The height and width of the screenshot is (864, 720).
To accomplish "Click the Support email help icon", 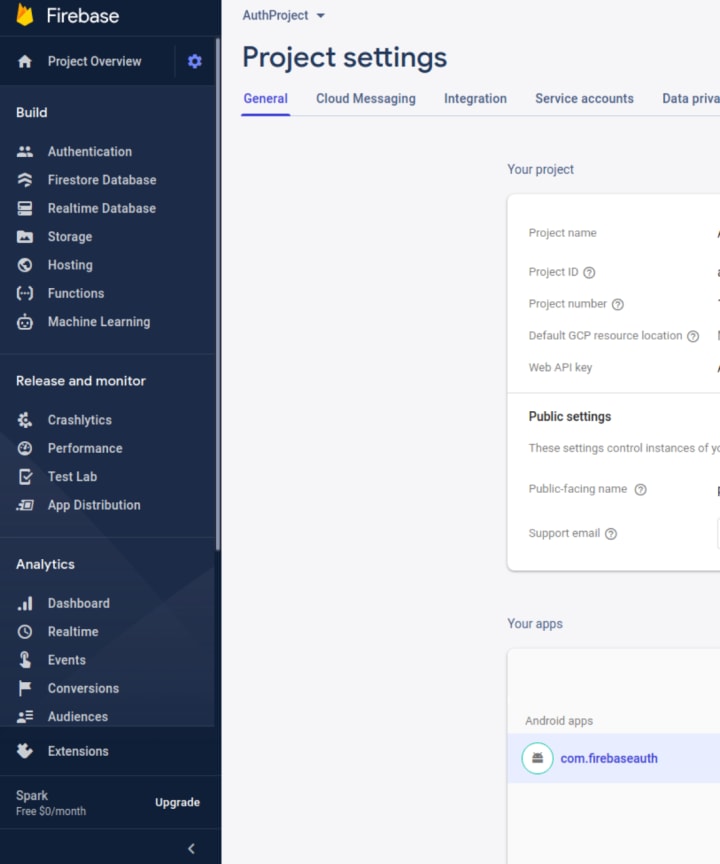I will click(611, 533).
